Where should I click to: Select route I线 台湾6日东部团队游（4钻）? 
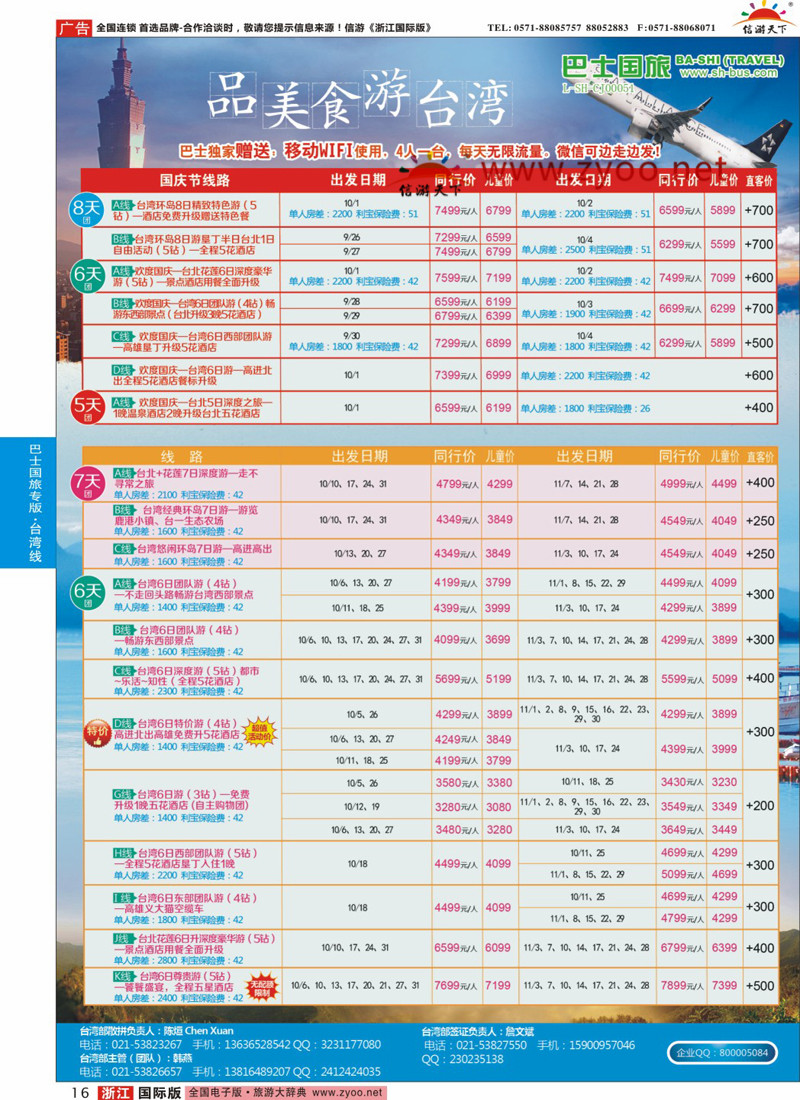click(185, 903)
